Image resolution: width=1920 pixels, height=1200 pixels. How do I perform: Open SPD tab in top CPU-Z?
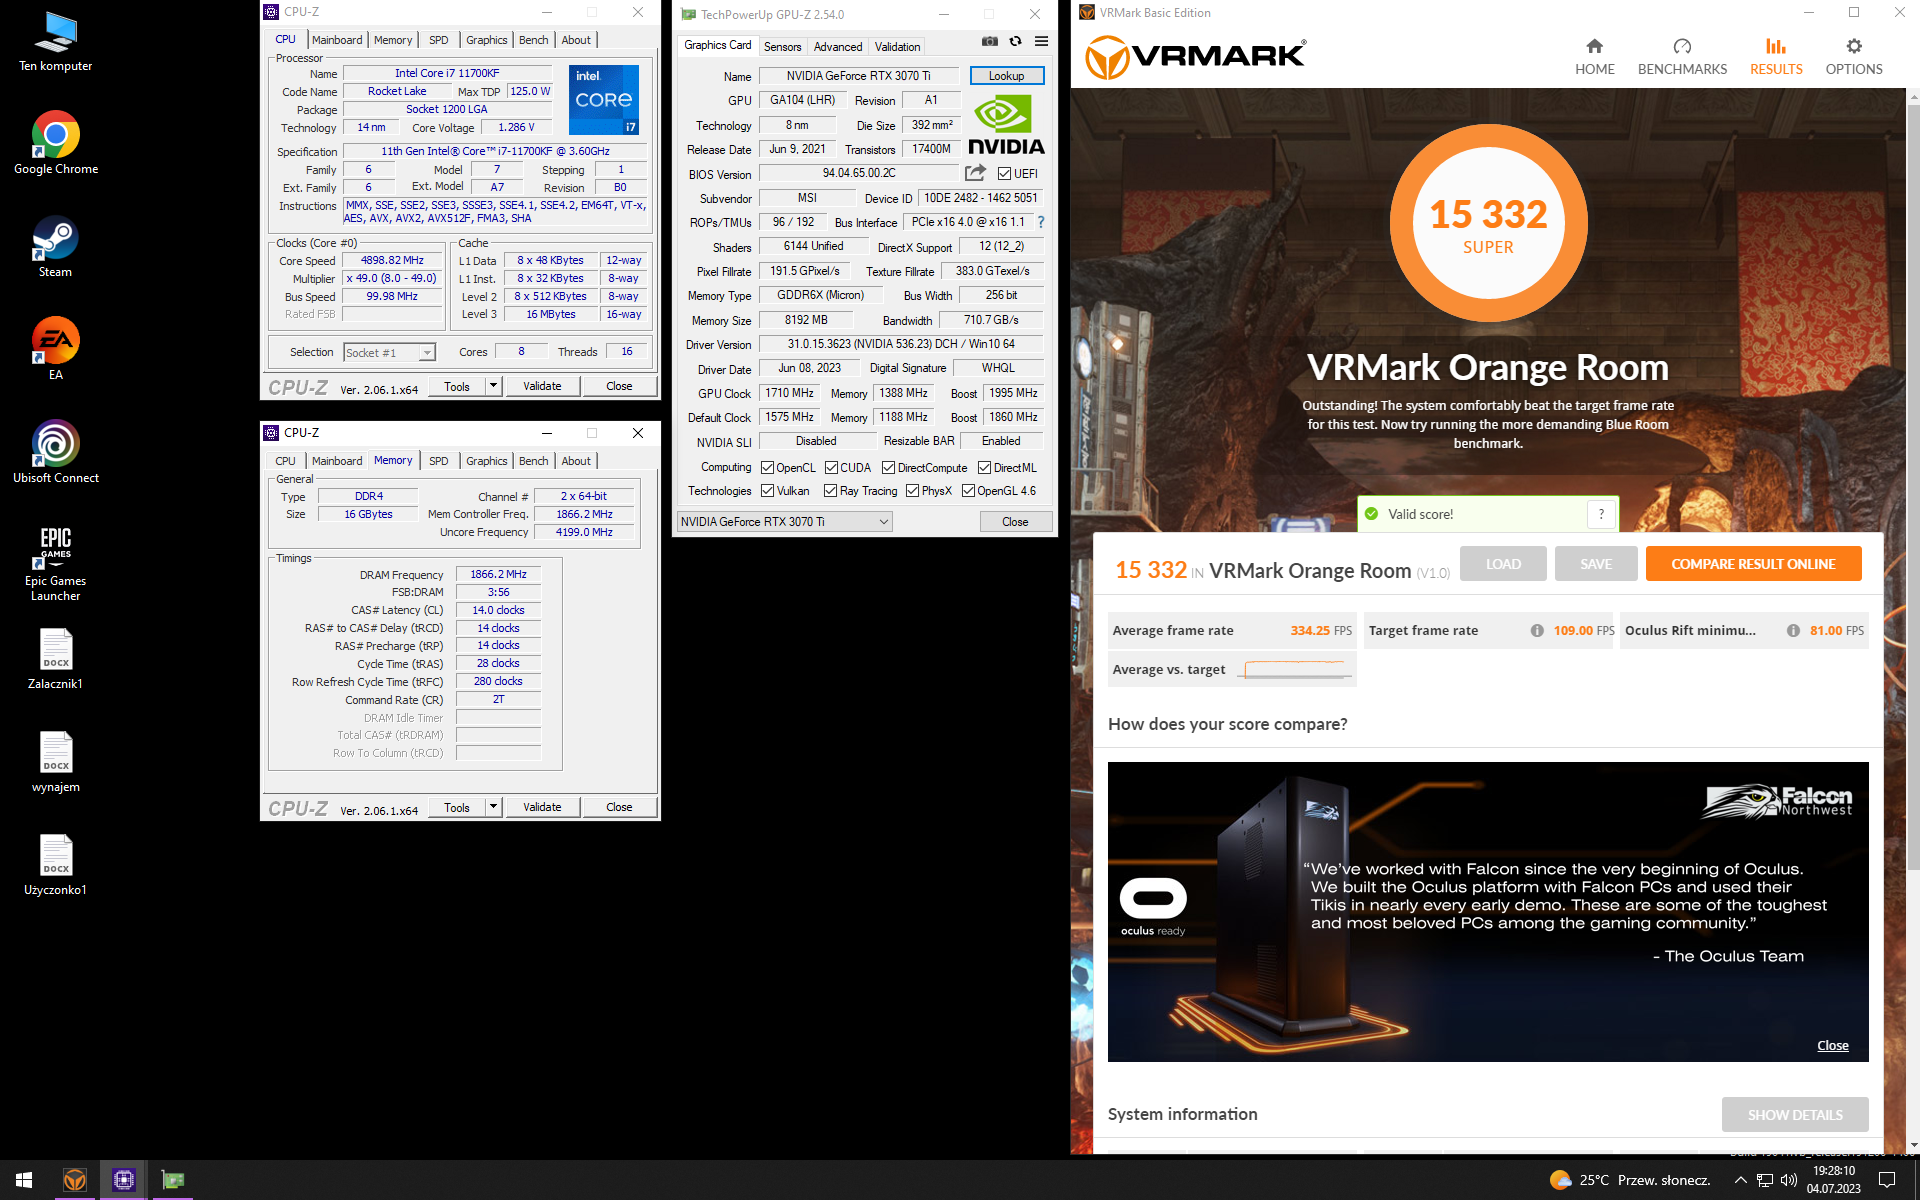[x=438, y=40]
